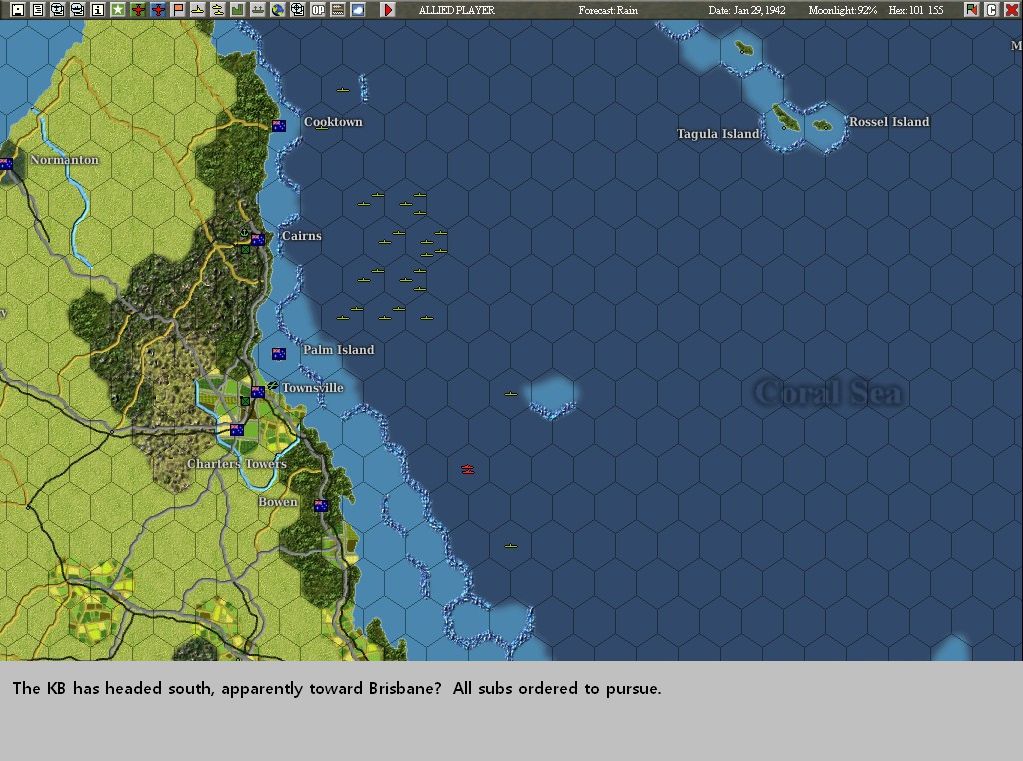Select the Charters Towers base flag
Screen dimensions: 1023x761
237,429
